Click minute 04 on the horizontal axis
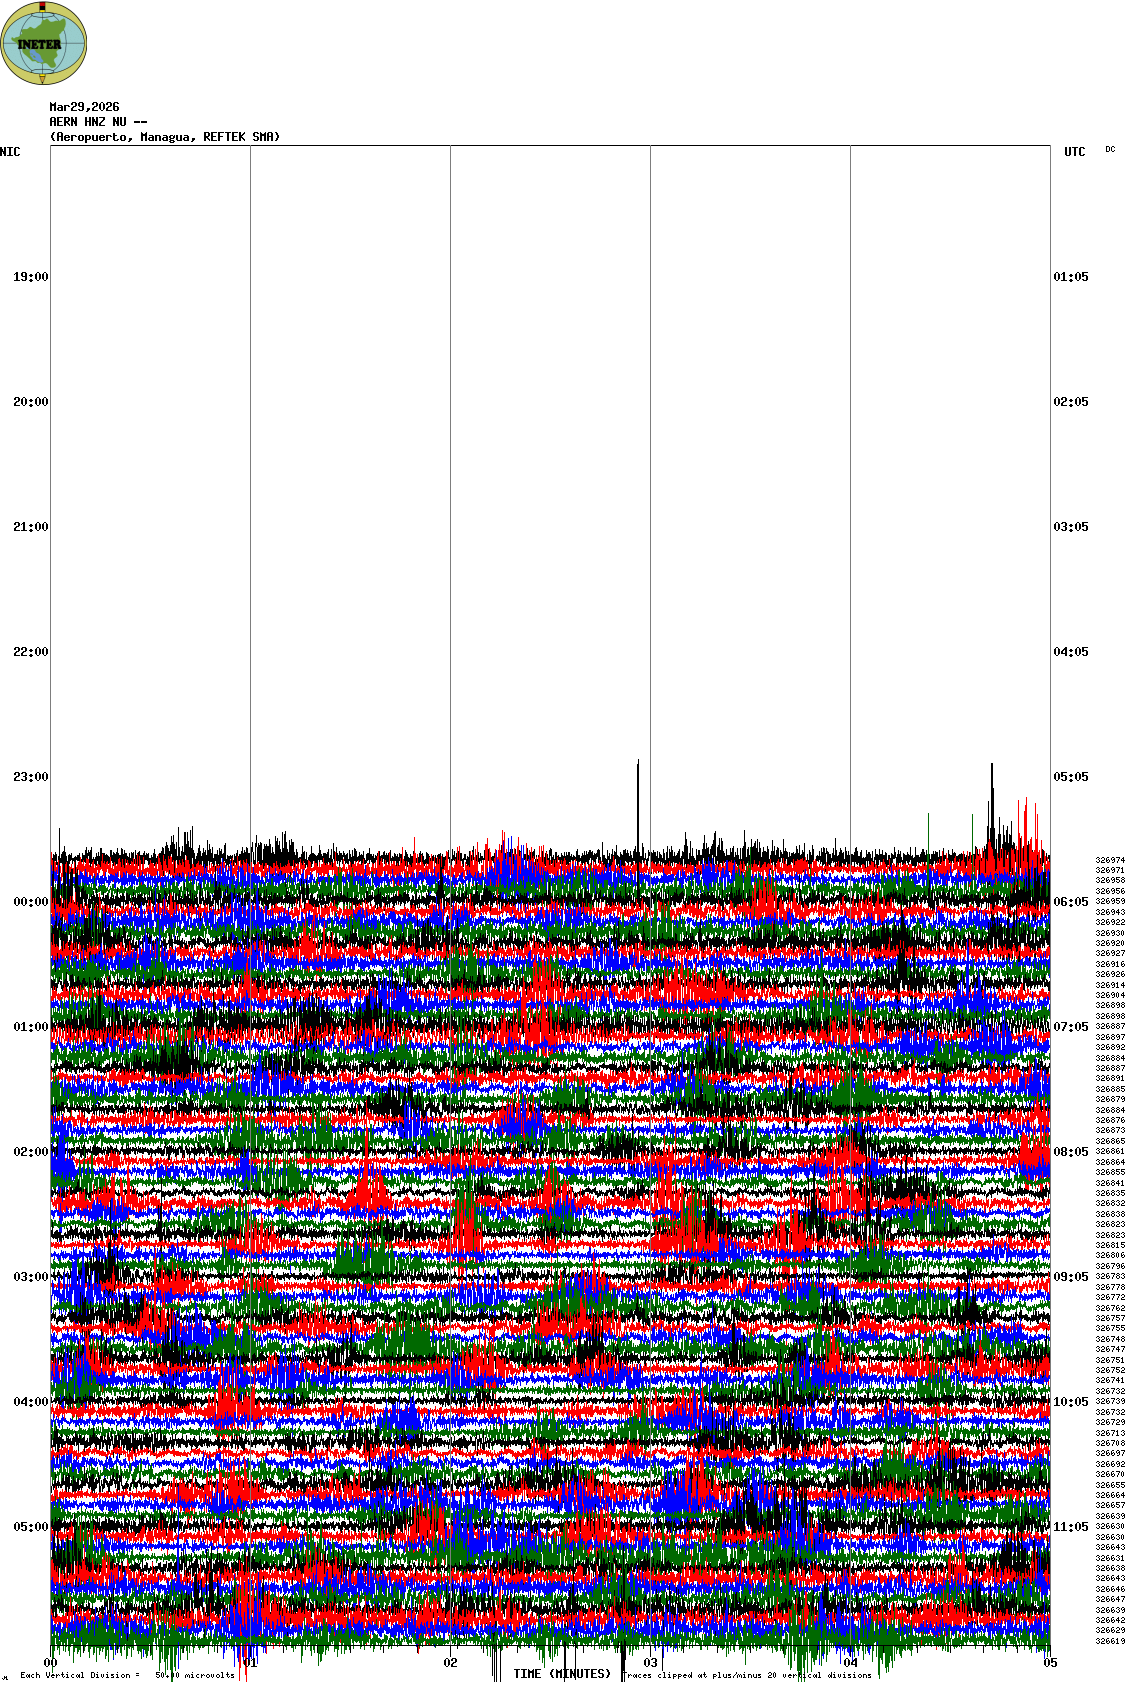1130x1689 pixels. coord(851,1663)
